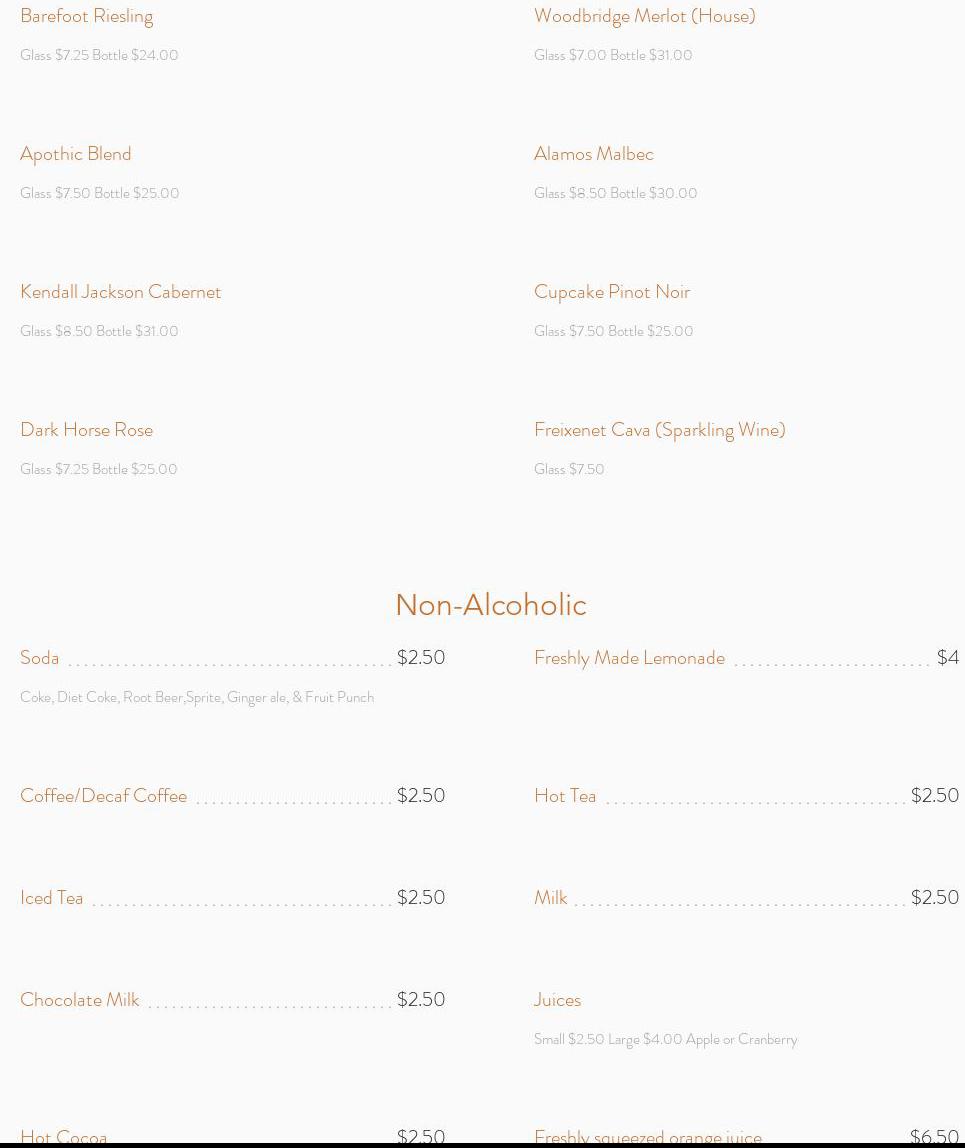Select the Milk menu item
Image resolution: width=965 pixels, height=1148 pixels.
(551, 898)
